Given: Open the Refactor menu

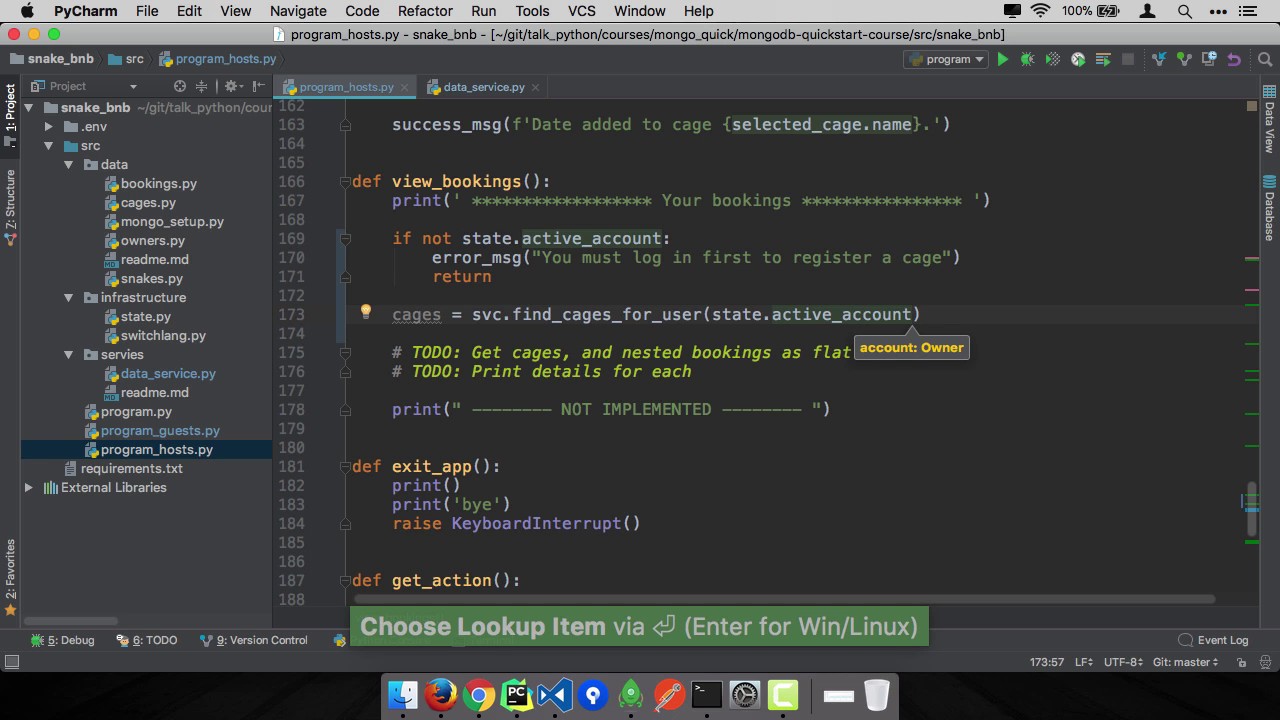Looking at the screenshot, I should pos(425,11).
